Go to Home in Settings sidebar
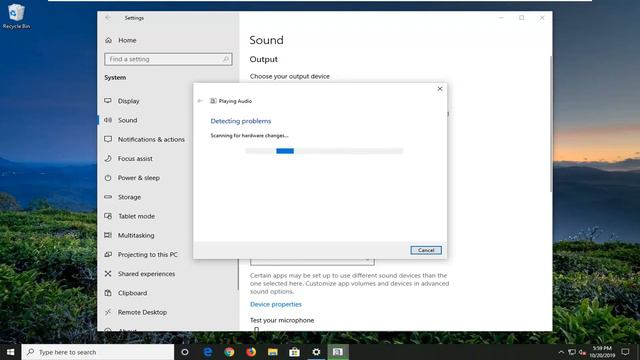The image size is (640, 360). click(x=127, y=40)
